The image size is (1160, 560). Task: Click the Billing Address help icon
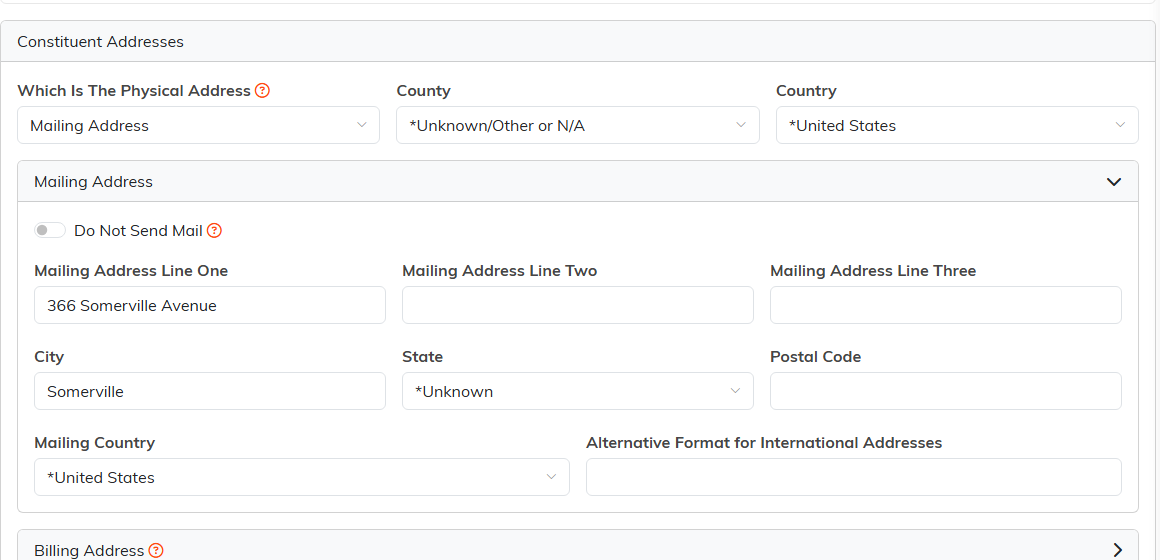155,550
